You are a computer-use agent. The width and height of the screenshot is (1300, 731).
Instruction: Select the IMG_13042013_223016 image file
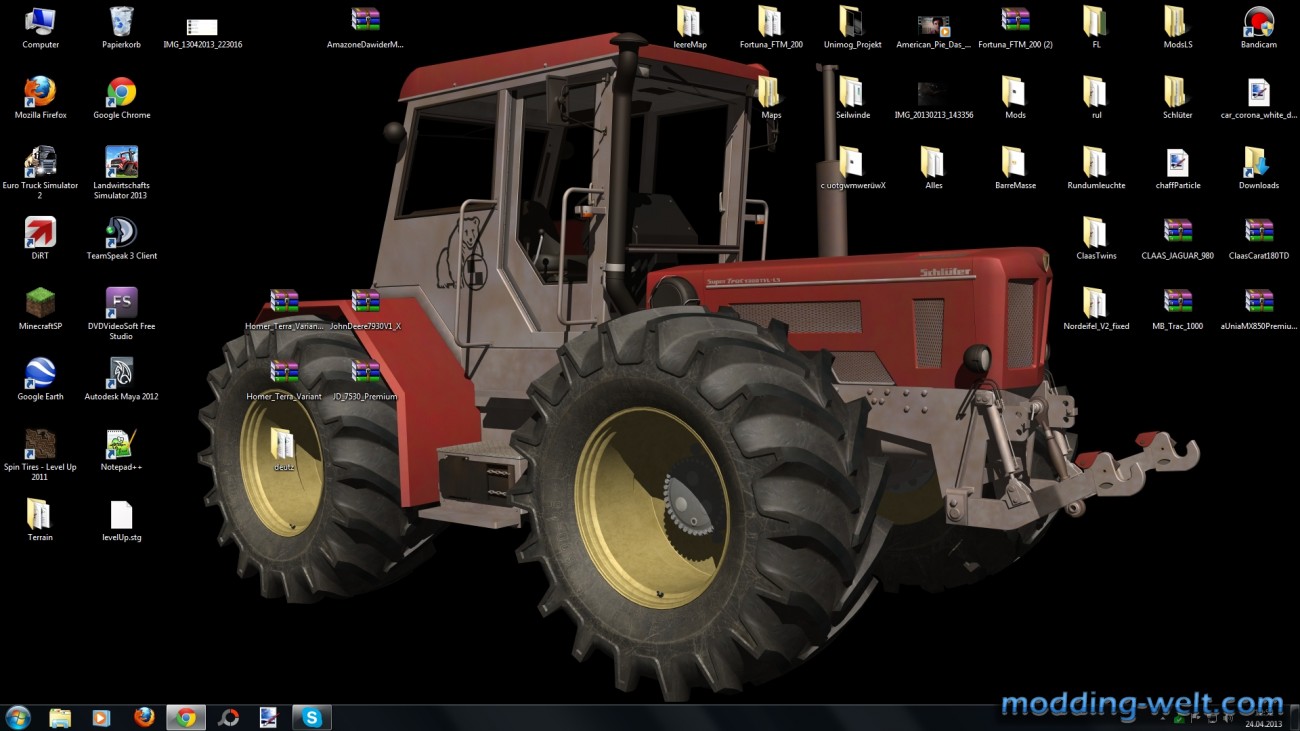pyautogui.click(x=202, y=32)
